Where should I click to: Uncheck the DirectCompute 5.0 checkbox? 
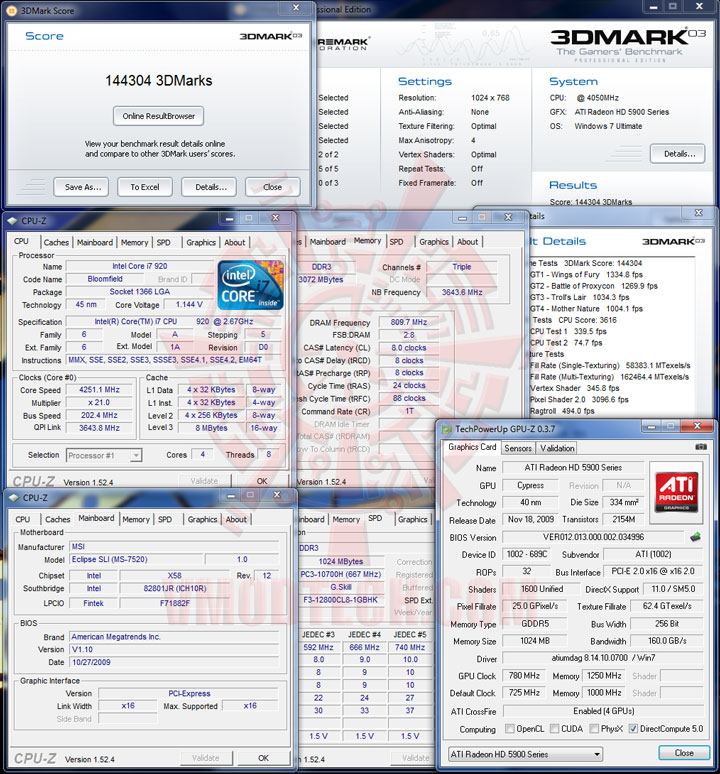click(x=633, y=729)
